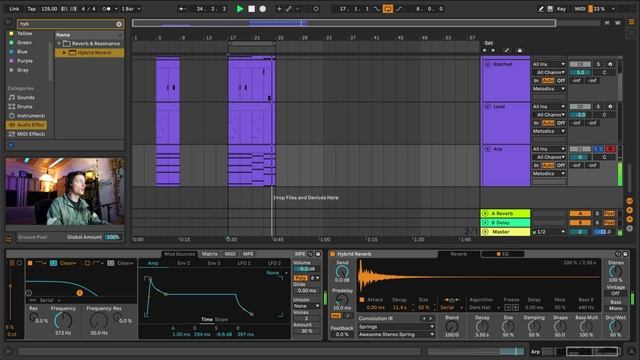
Task: Save Hybrid Reverb preset disk icon
Action: click(625, 254)
